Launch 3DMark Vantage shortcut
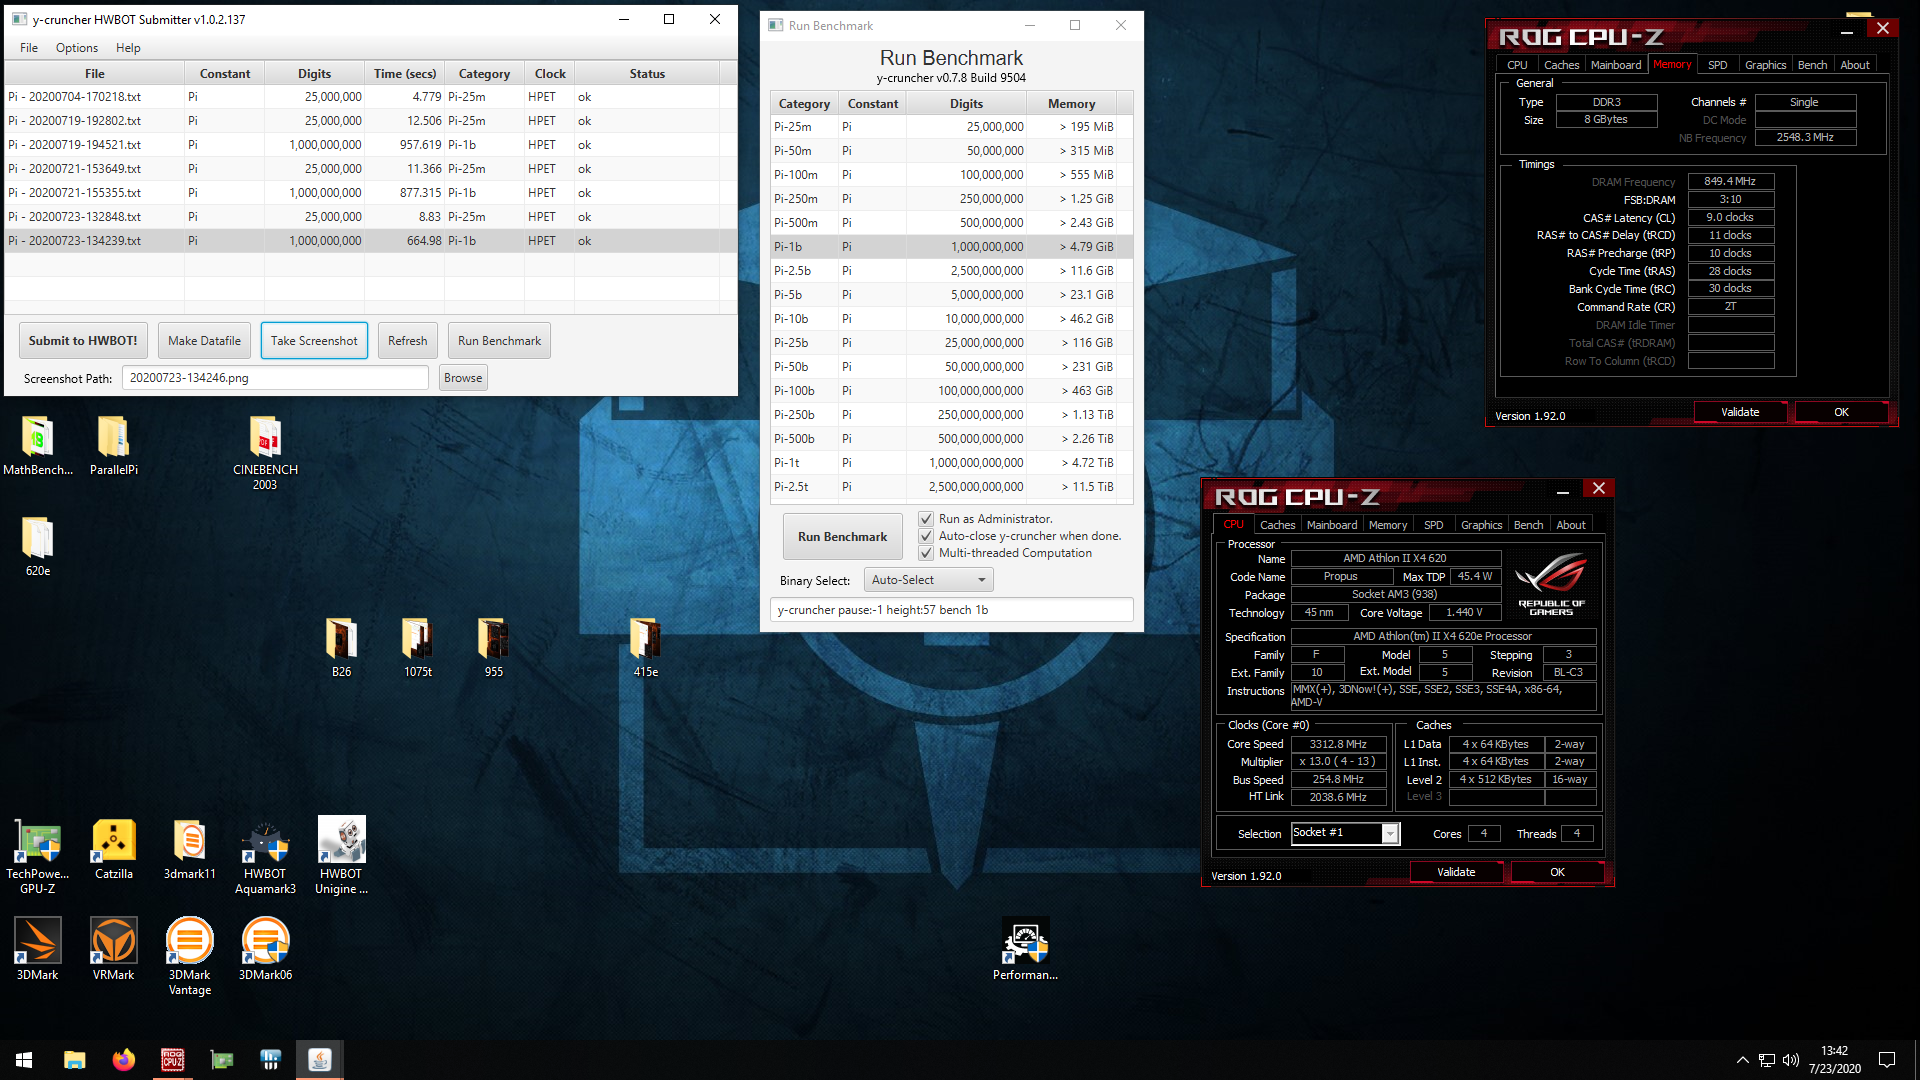1920x1080 pixels. coord(189,957)
